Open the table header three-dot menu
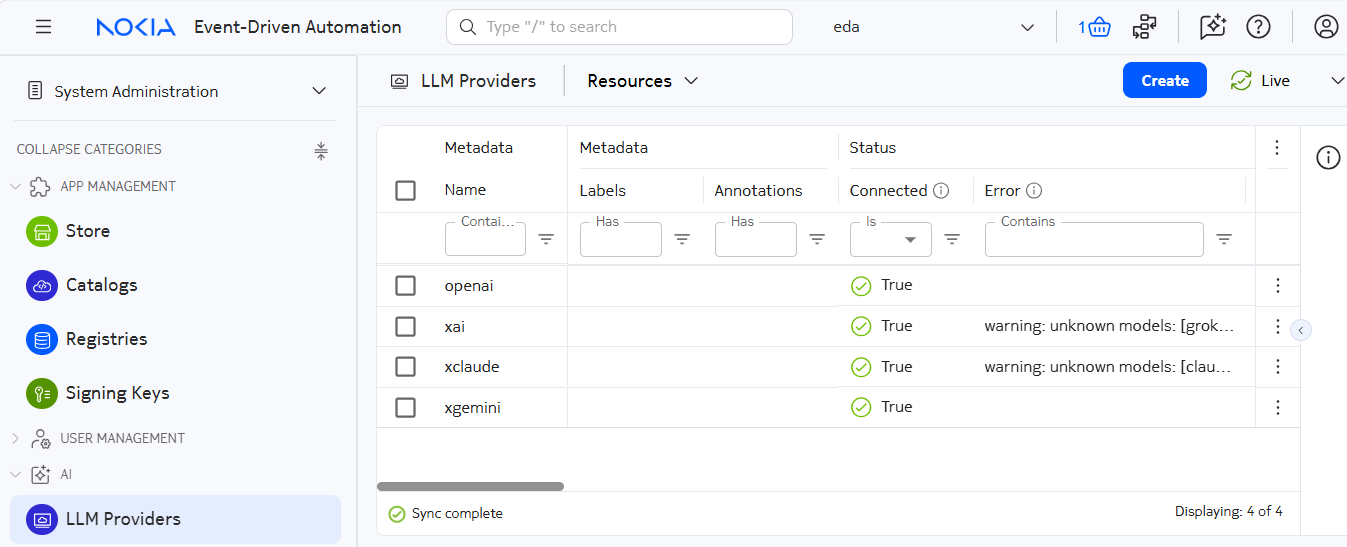Viewport: 1347px width, 547px height. pyautogui.click(x=1277, y=148)
